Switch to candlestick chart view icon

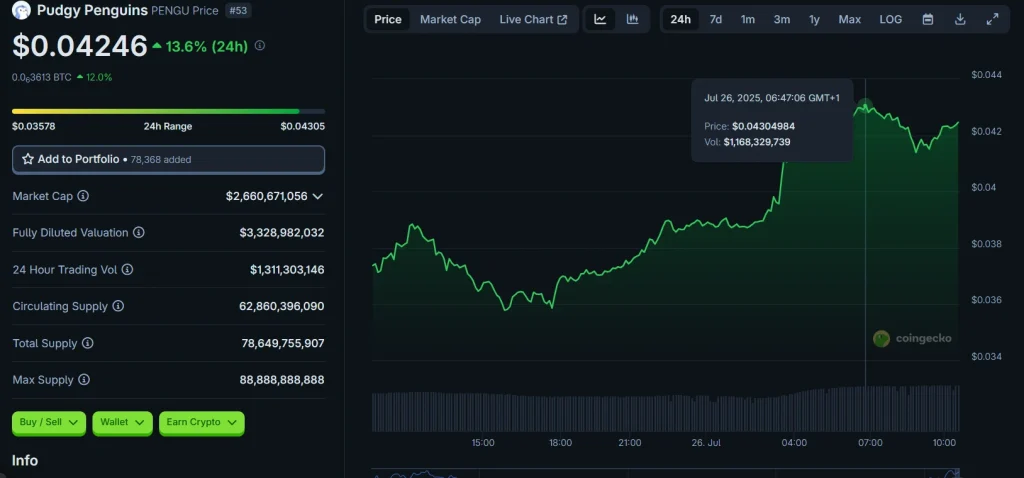click(x=632, y=20)
